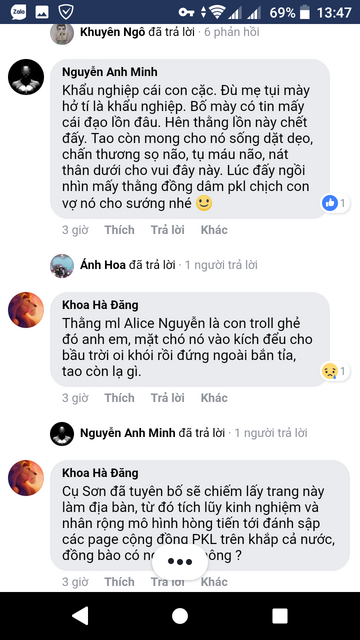
Task: Tap the shield icon in status bar
Action: point(65,12)
